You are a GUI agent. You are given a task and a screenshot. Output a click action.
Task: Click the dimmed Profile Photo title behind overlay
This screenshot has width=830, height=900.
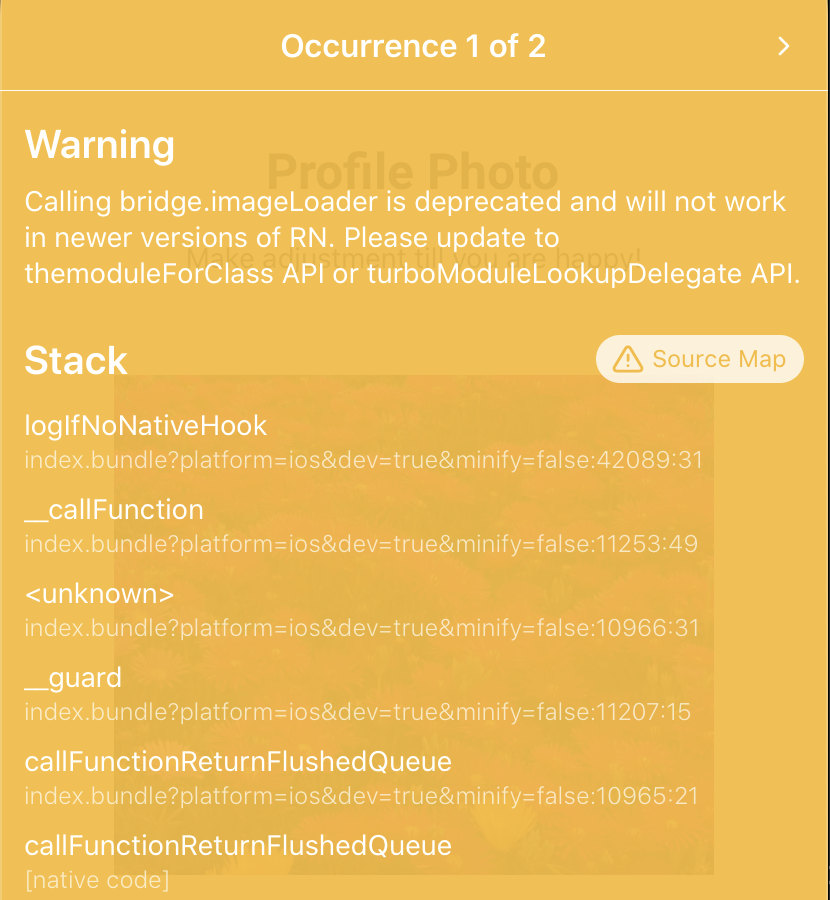[x=413, y=172]
